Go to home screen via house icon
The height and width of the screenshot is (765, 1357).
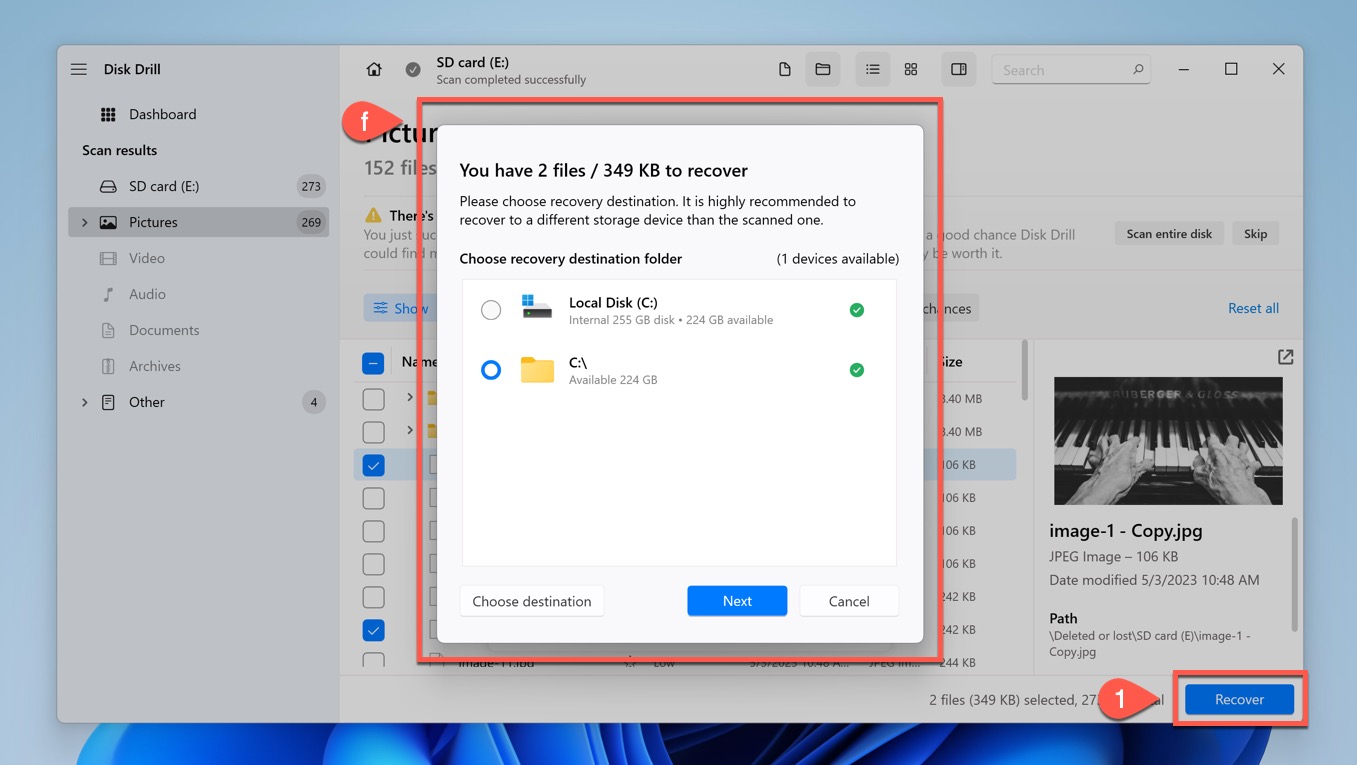[374, 69]
